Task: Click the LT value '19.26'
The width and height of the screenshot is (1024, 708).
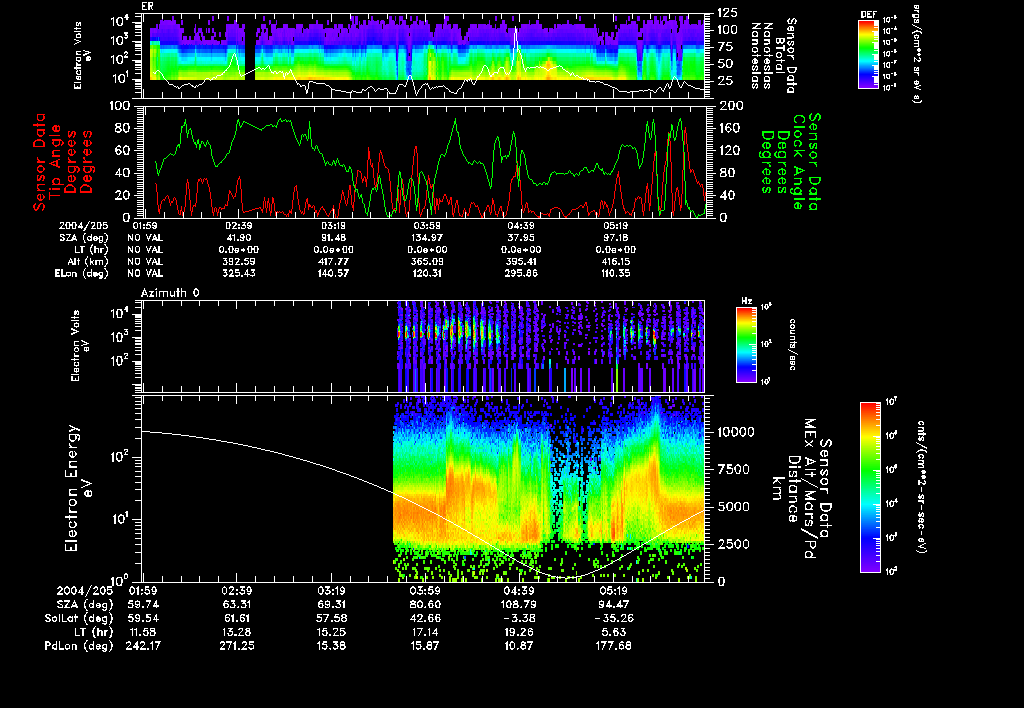Action: pyautogui.click(x=519, y=632)
